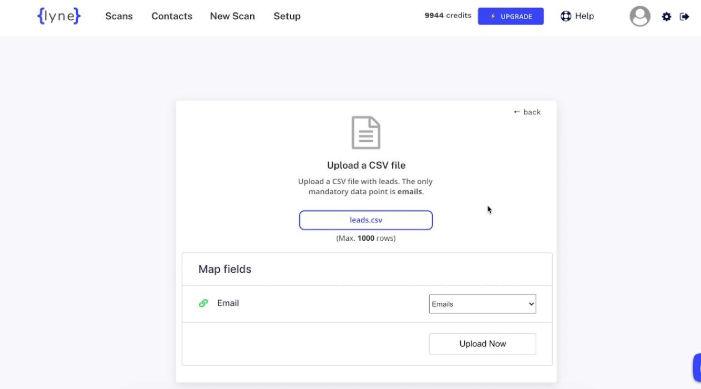The width and height of the screenshot is (701, 389).
Task: Go to the Contacts page
Action: point(172,16)
